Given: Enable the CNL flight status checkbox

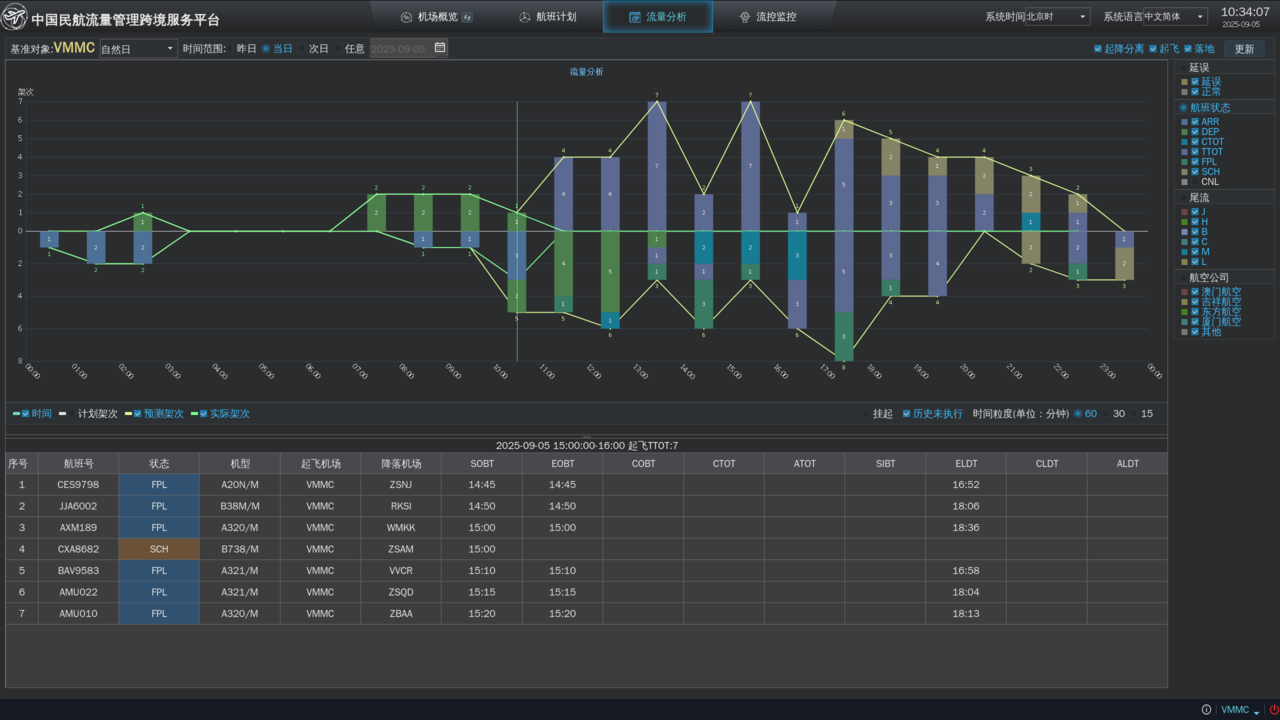Looking at the screenshot, I should pyautogui.click(x=1195, y=182).
